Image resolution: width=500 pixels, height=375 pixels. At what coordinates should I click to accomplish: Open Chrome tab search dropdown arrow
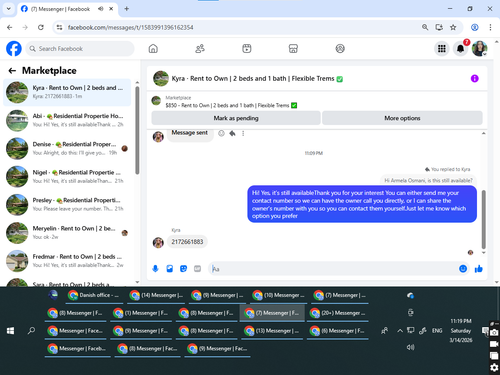pos(9,9)
